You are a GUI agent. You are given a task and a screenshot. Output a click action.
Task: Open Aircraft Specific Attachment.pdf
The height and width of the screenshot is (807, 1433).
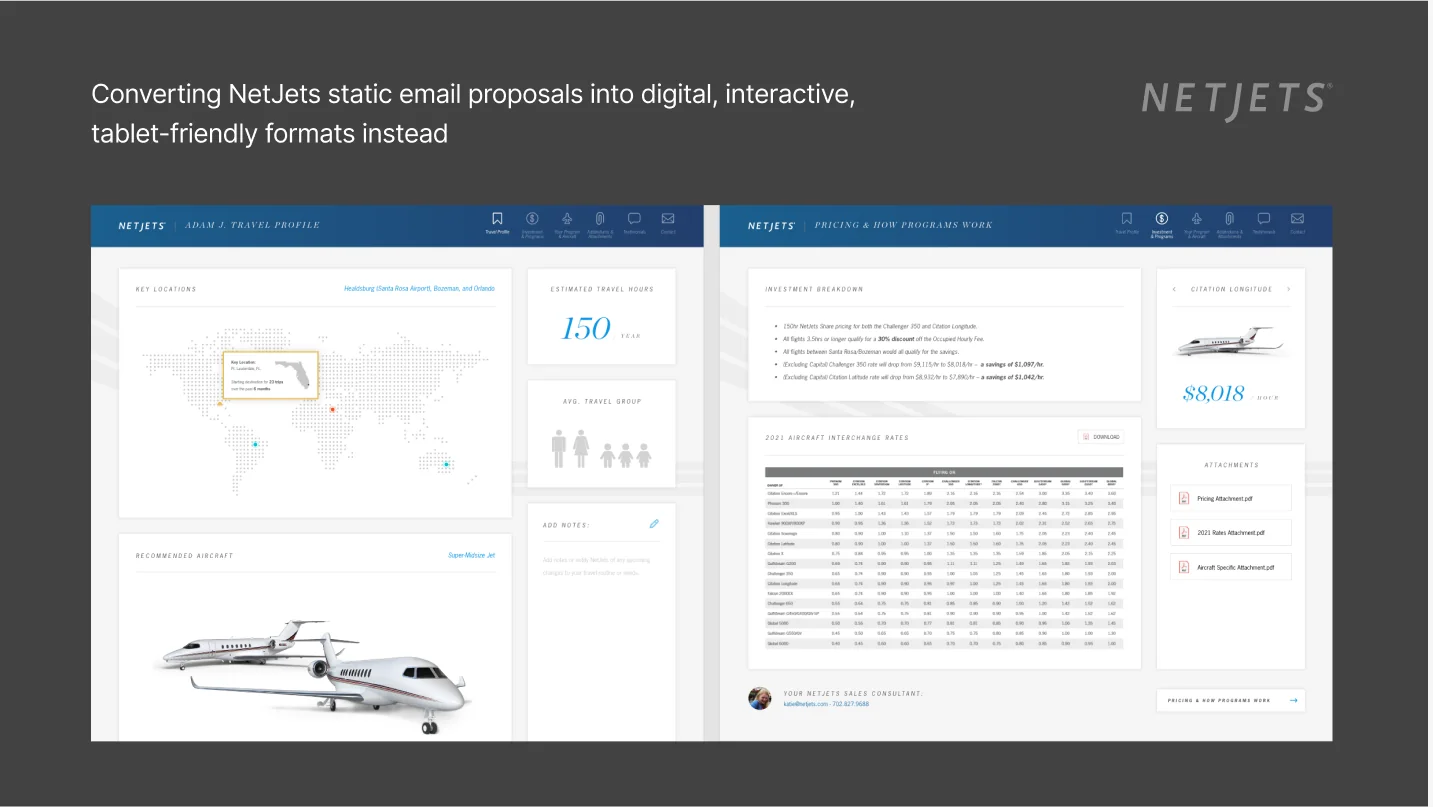1230,567
